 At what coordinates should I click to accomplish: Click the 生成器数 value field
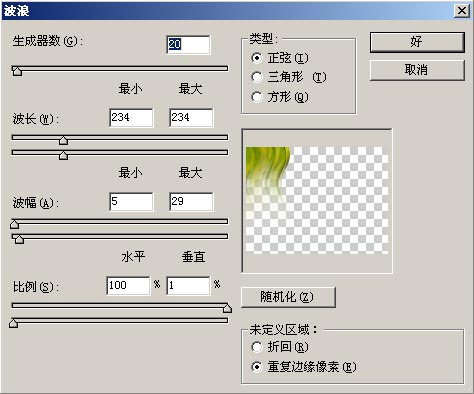pos(188,44)
